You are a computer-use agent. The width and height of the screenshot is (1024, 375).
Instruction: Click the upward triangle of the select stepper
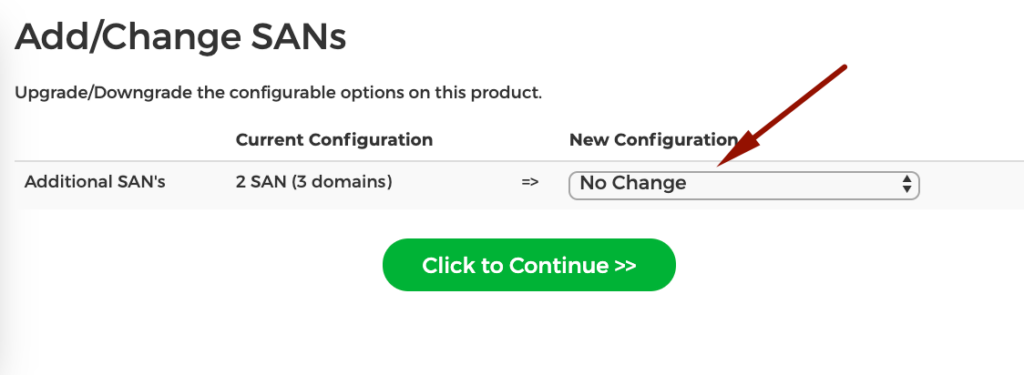pyautogui.click(x=906, y=178)
